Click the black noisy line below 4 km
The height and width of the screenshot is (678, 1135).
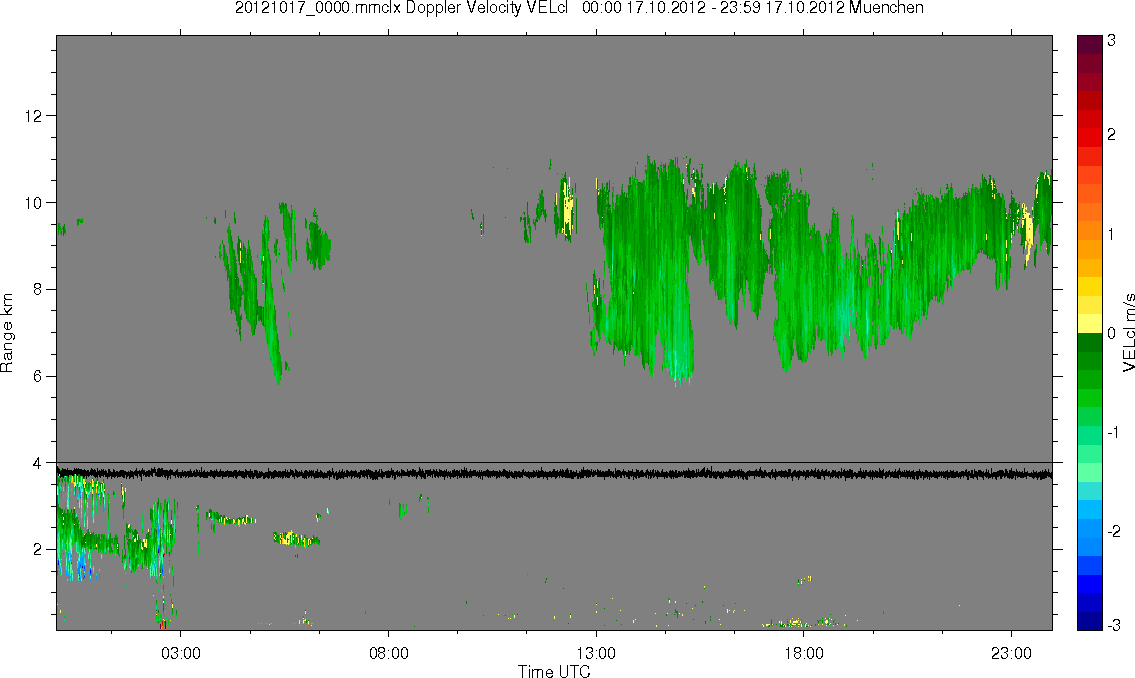click(554, 474)
